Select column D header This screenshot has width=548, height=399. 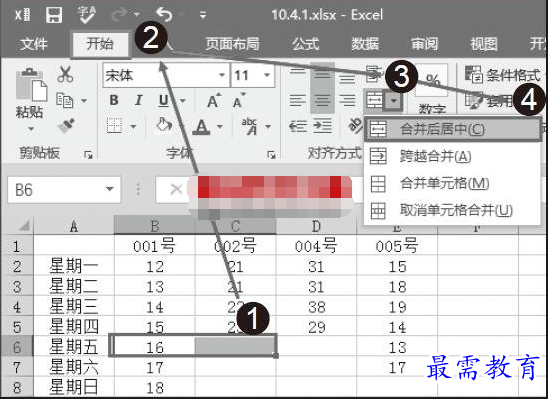(316, 226)
